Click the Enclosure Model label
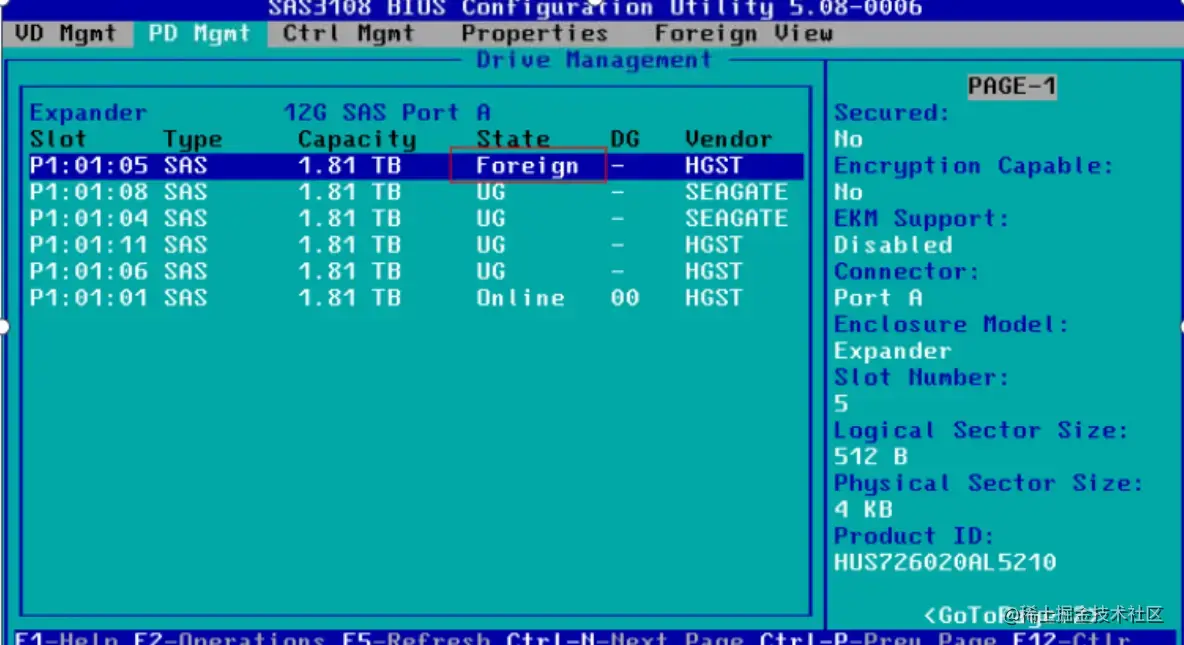 click(951, 325)
